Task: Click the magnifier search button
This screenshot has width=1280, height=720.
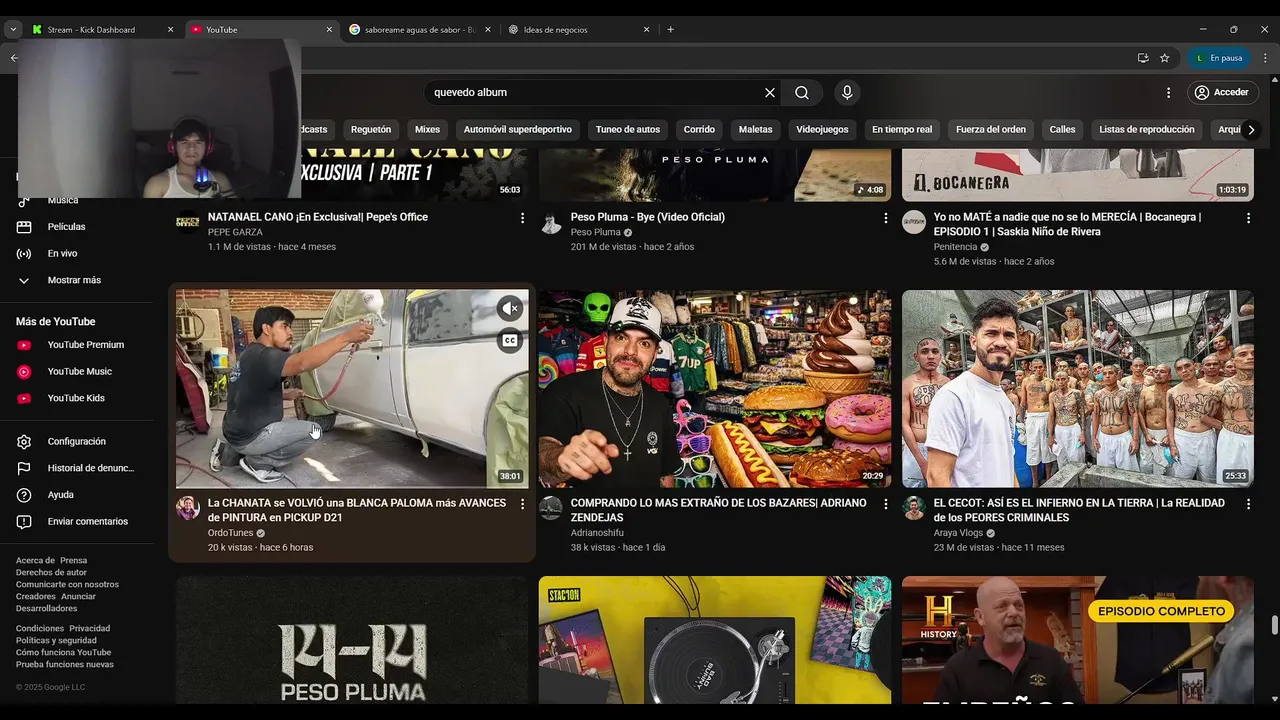Action: click(x=802, y=92)
